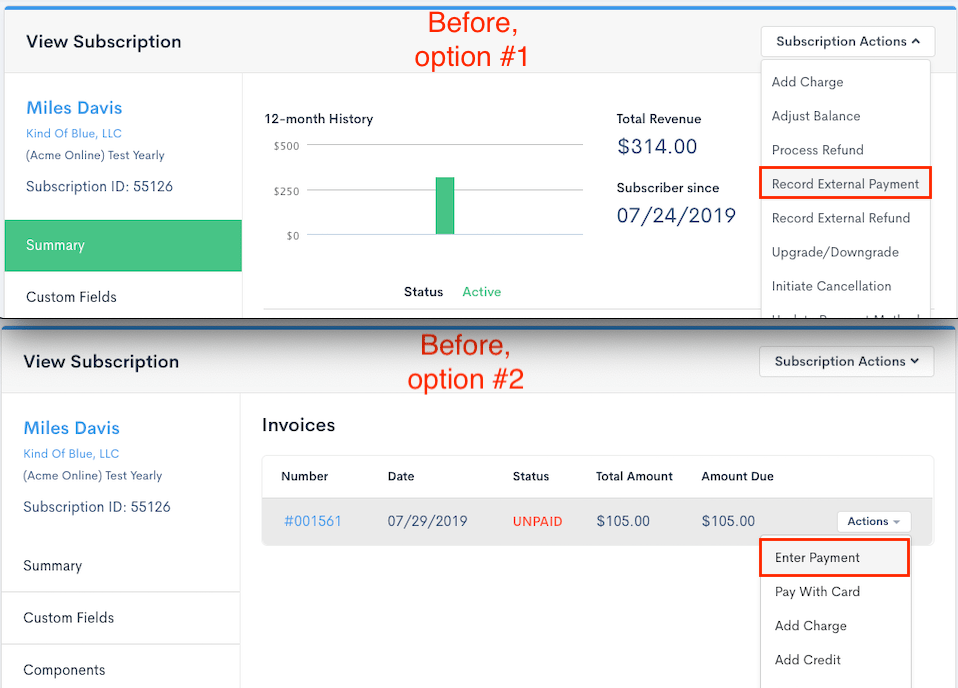Click the Actions dropdown on invoice #001561
Screen dimensions: 958x688
pyautogui.click(x=873, y=521)
